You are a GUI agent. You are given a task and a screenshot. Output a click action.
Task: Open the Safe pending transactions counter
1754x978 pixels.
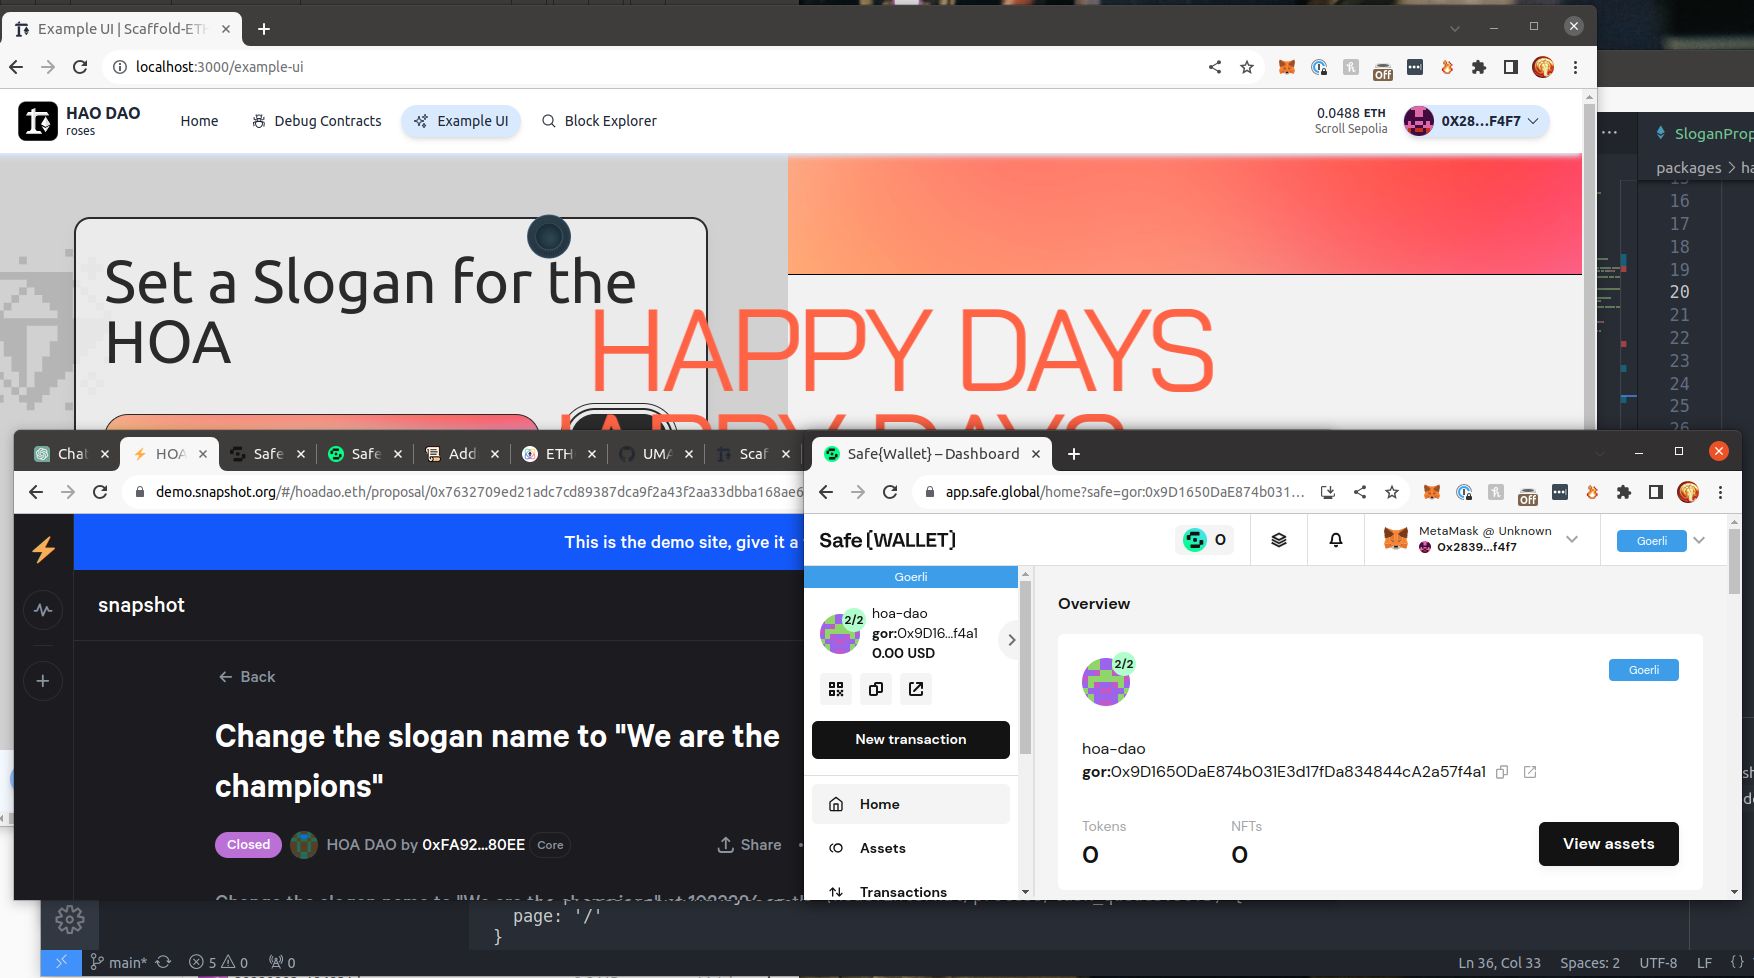1205,540
